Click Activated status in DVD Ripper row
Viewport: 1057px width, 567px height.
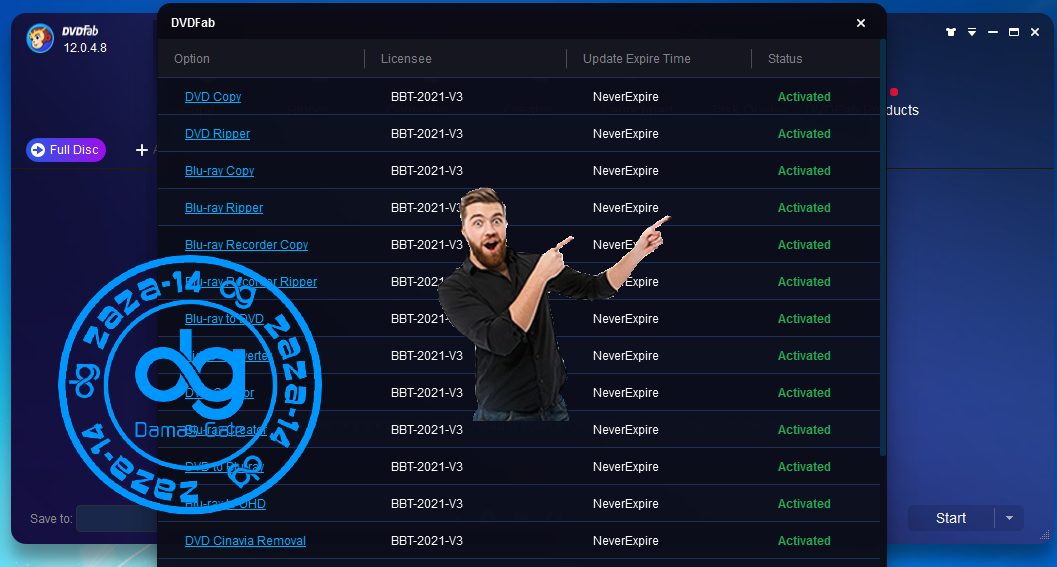(804, 133)
